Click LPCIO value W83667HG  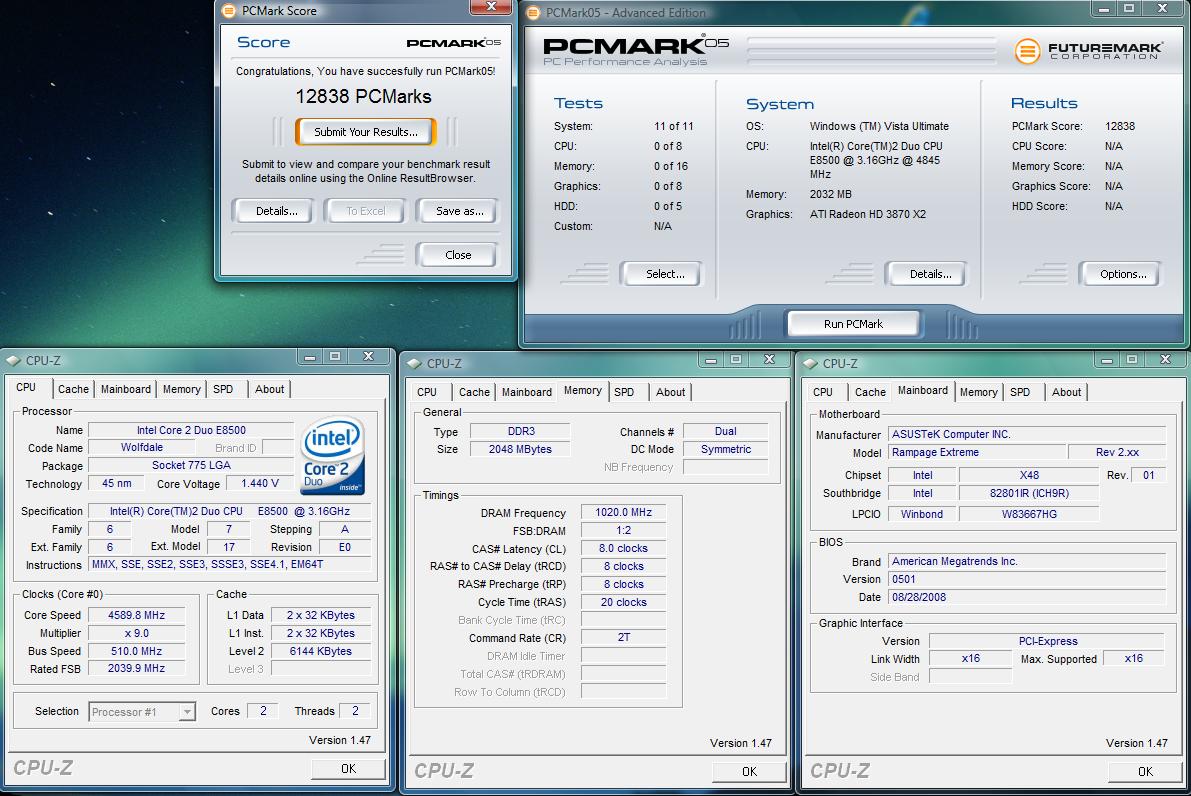[x=1029, y=514]
